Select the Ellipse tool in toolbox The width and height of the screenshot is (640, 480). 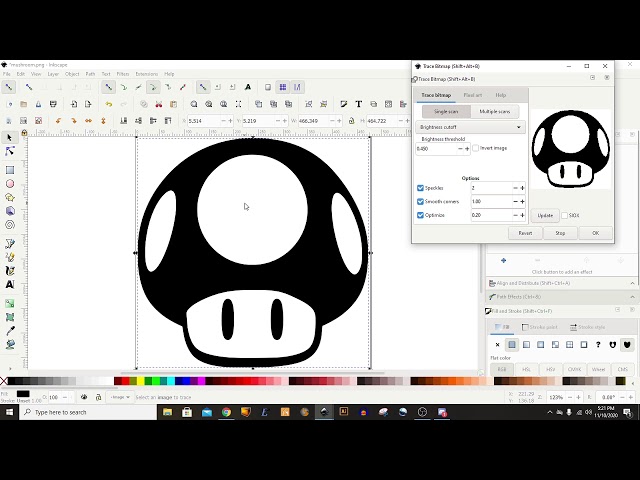pyautogui.click(x=10, y=184)
